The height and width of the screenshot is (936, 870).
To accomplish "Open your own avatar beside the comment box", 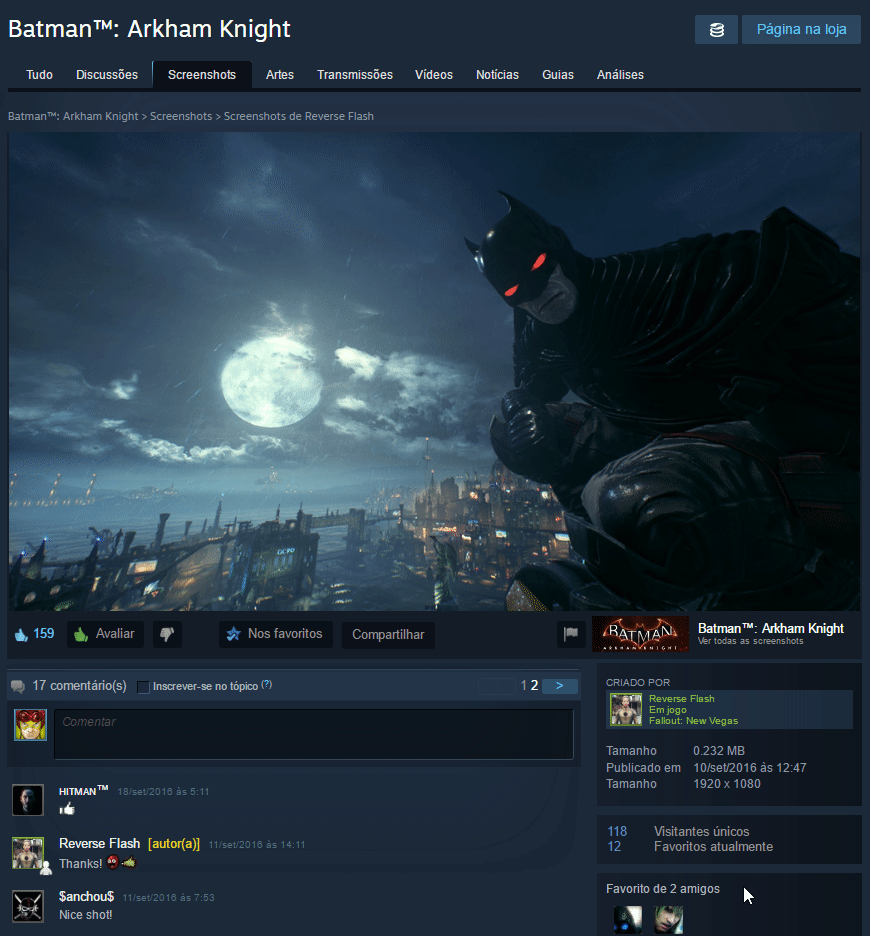I will pos(30,725).
